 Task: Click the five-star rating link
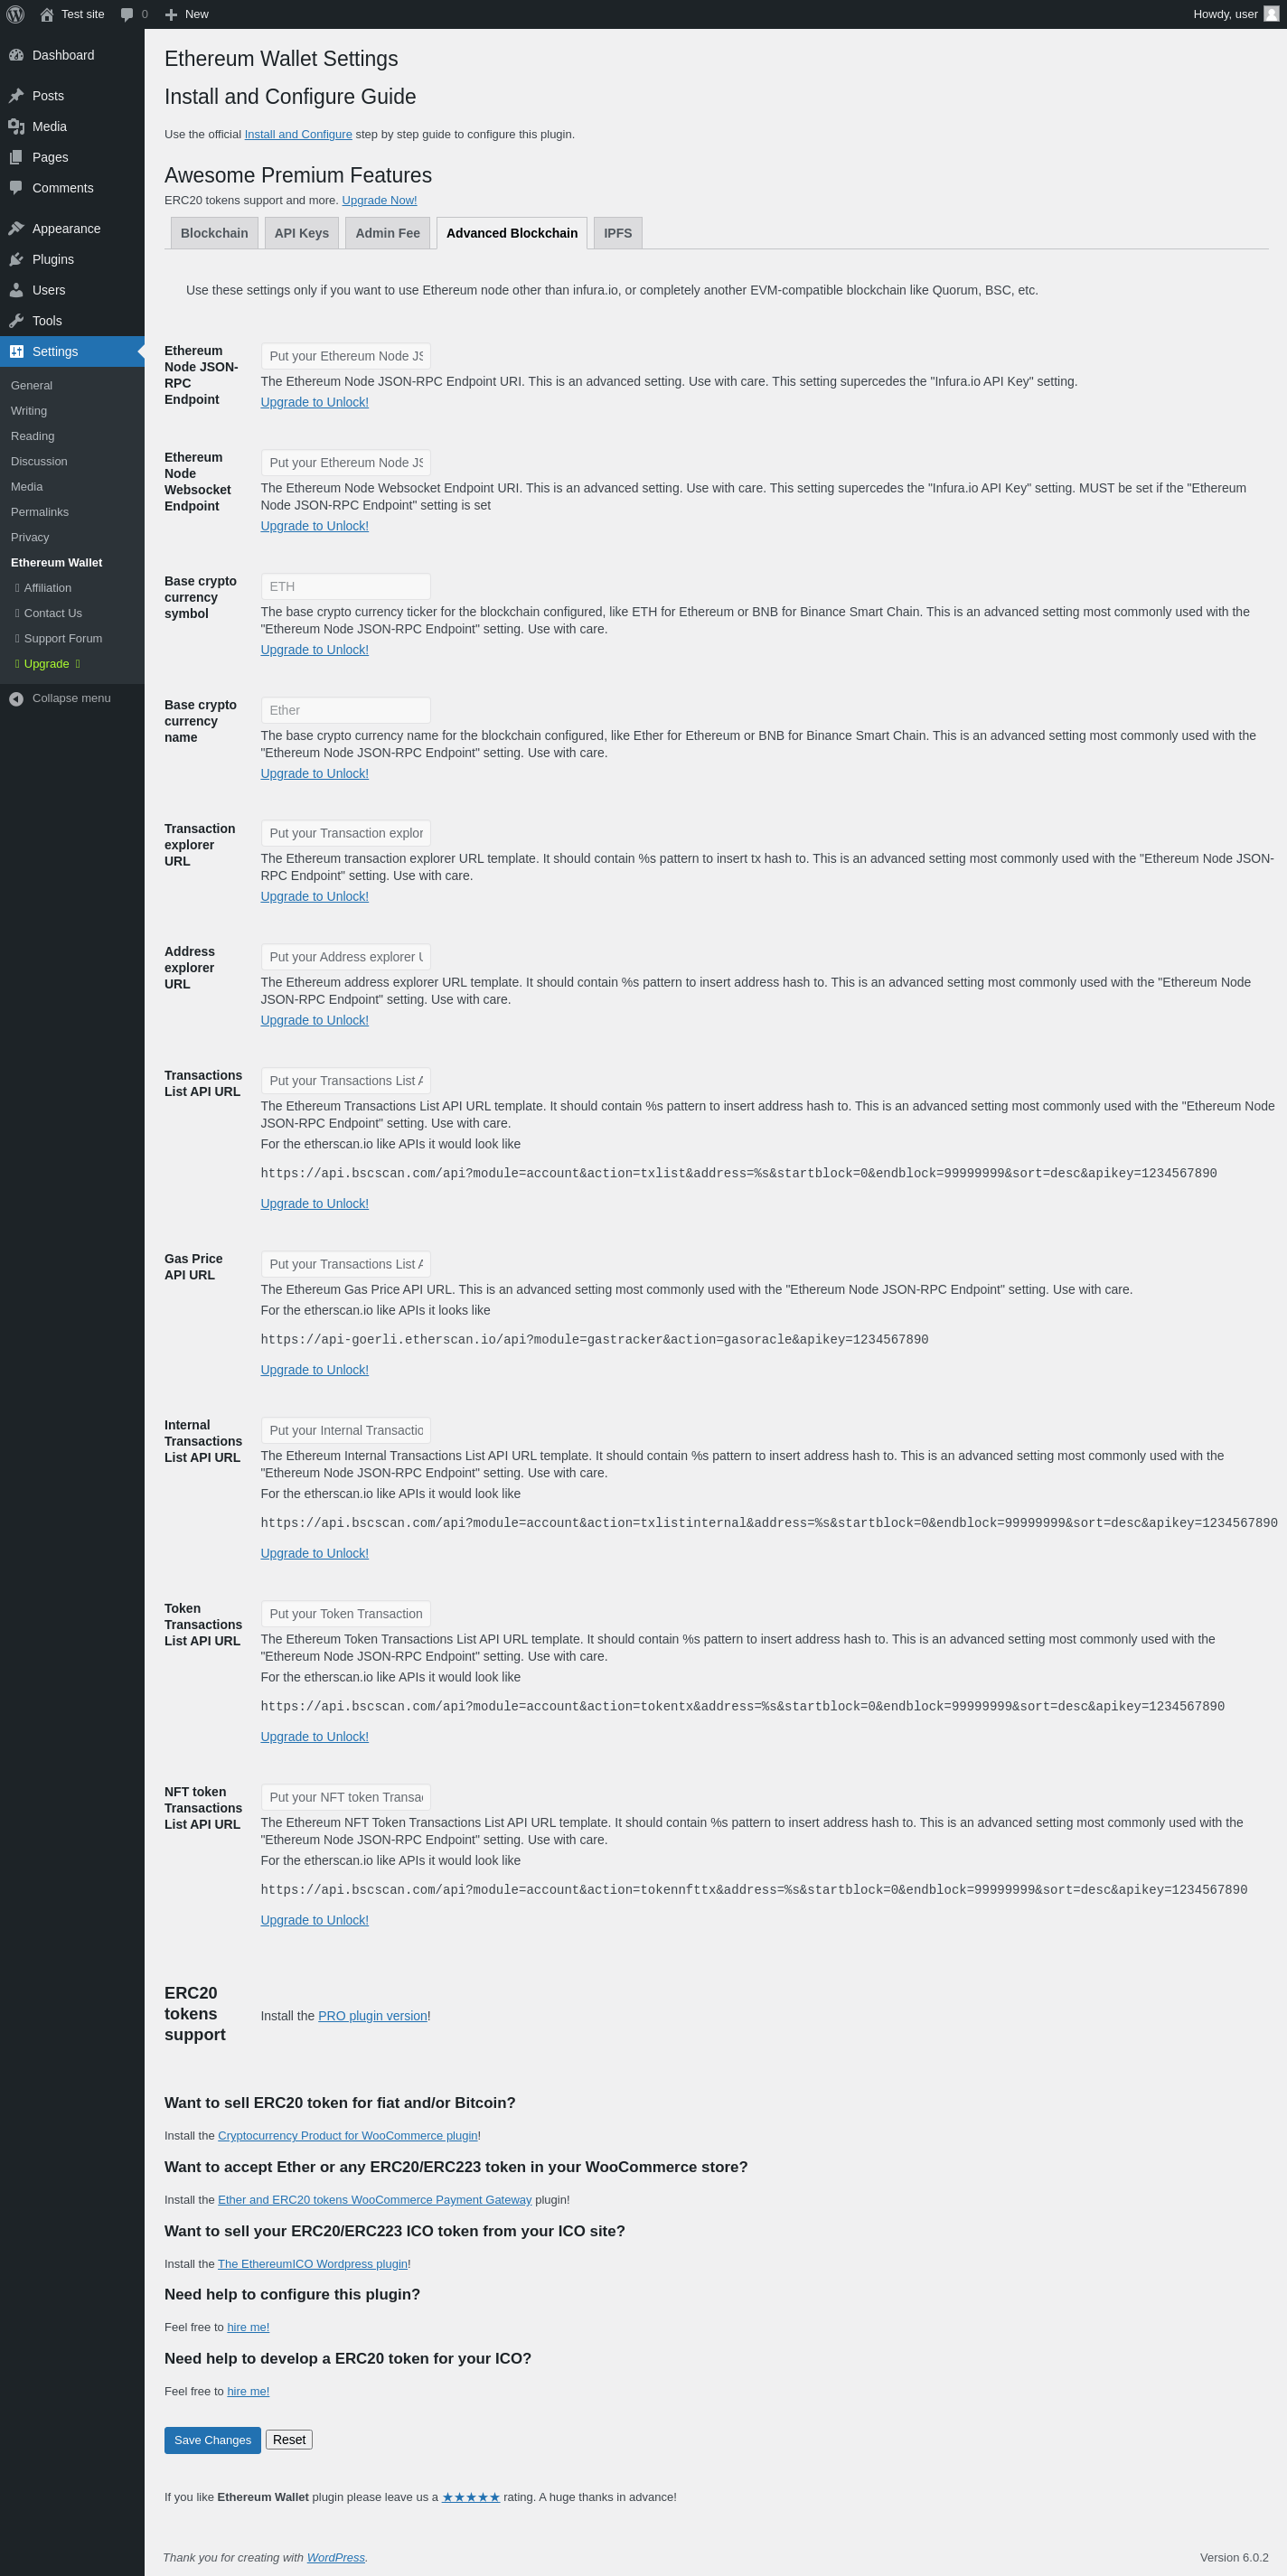[x=471, y=2497]
